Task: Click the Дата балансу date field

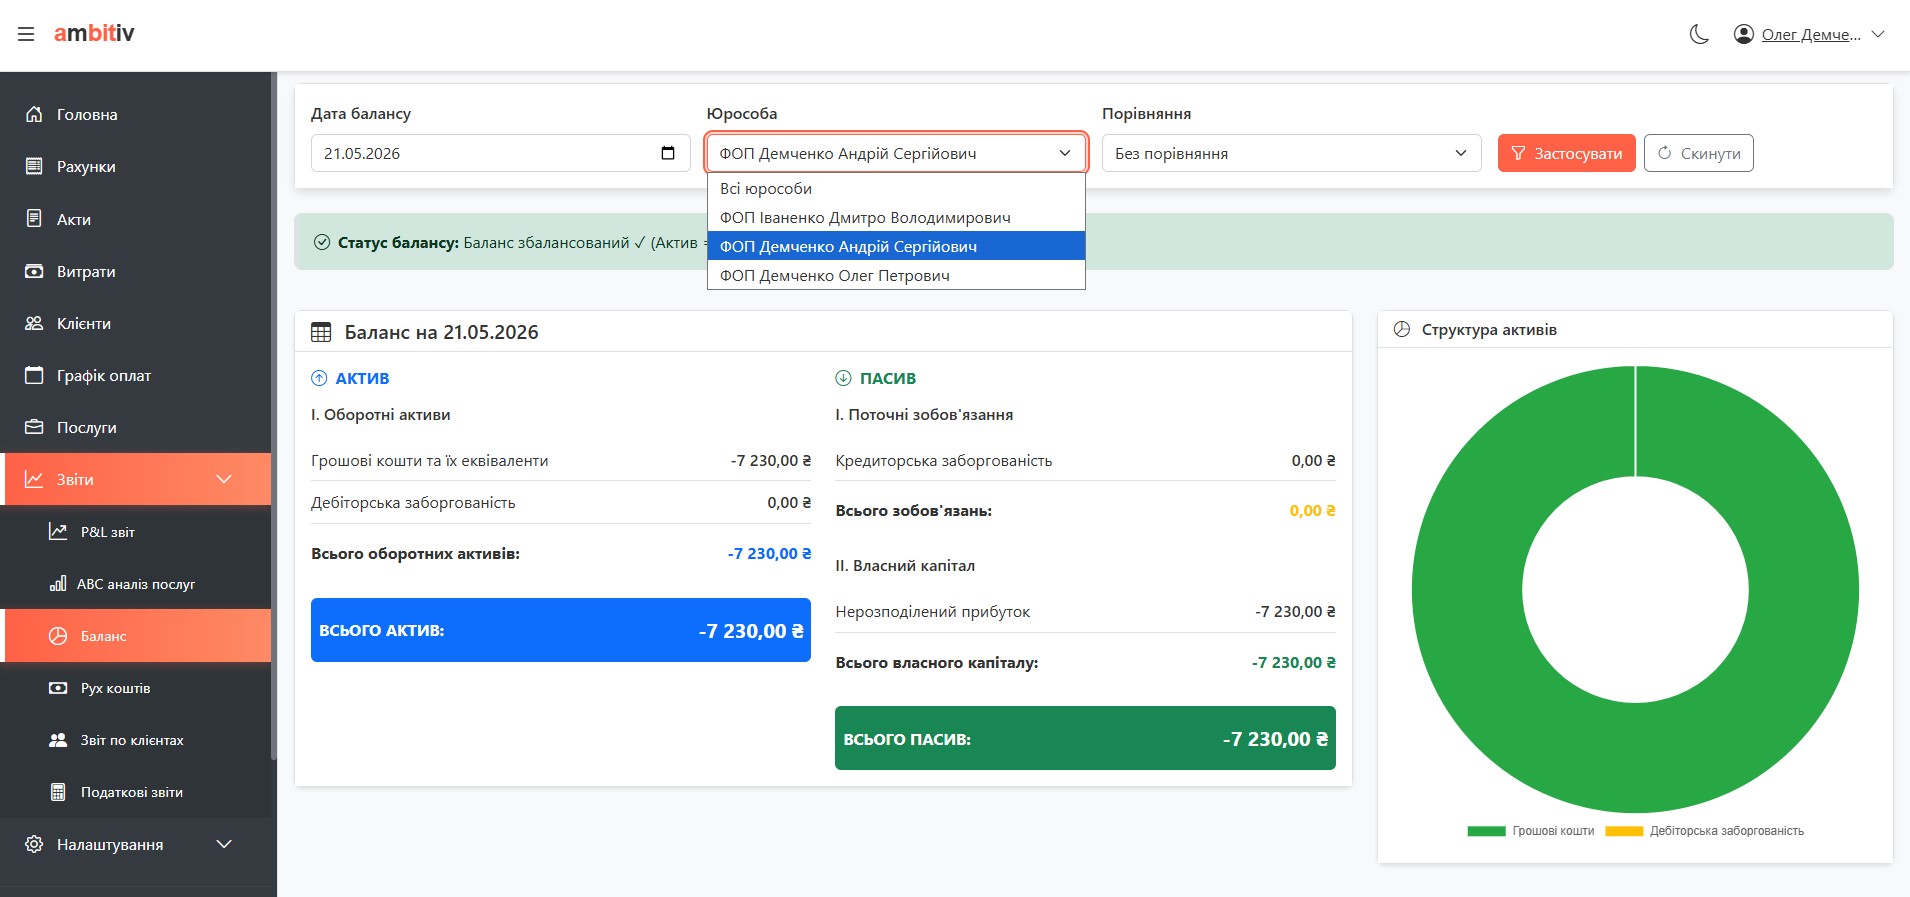Action: [500, 153]
